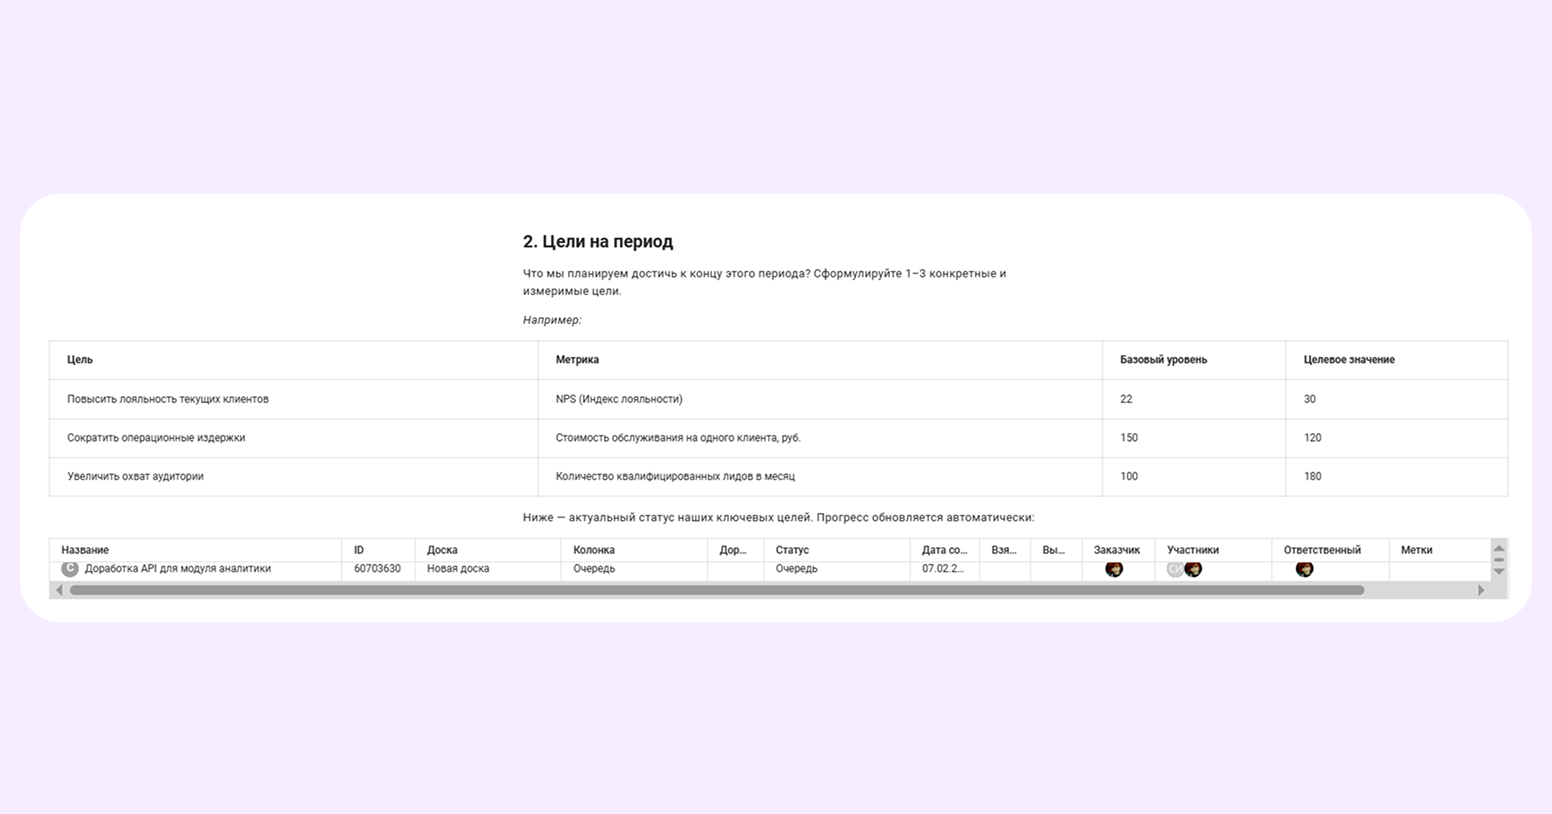Click the left arrow of horizontal scrollbar
The height and width of the screenshot is (814, 1552).
[59, 590]
